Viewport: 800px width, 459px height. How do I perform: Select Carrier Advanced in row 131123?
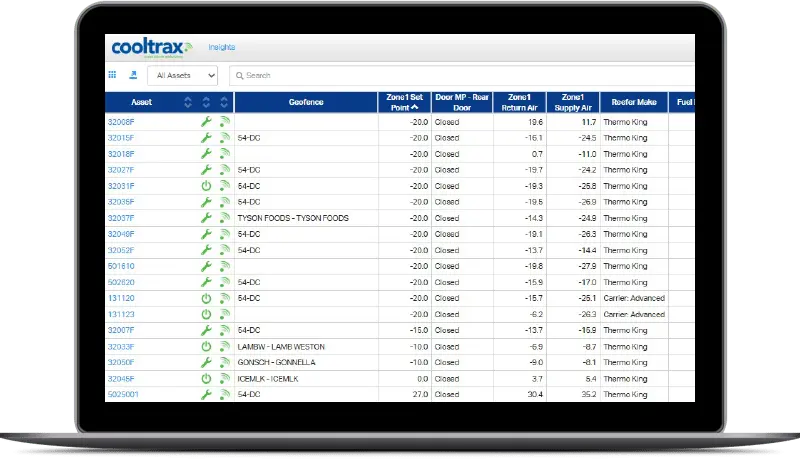[x=634, y=314]
